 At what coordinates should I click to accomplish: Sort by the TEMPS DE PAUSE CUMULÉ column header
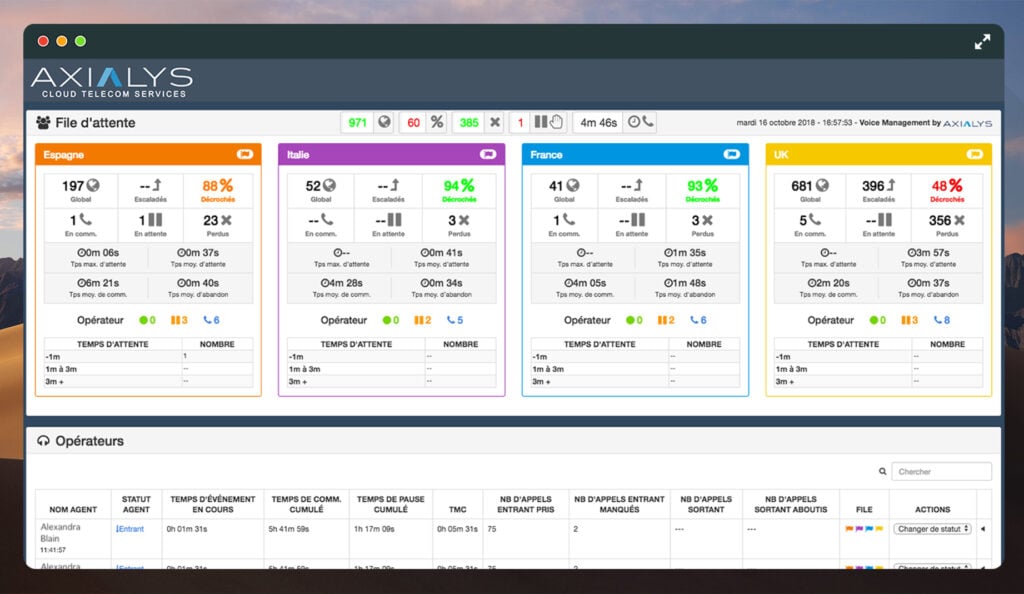point(391,504)
